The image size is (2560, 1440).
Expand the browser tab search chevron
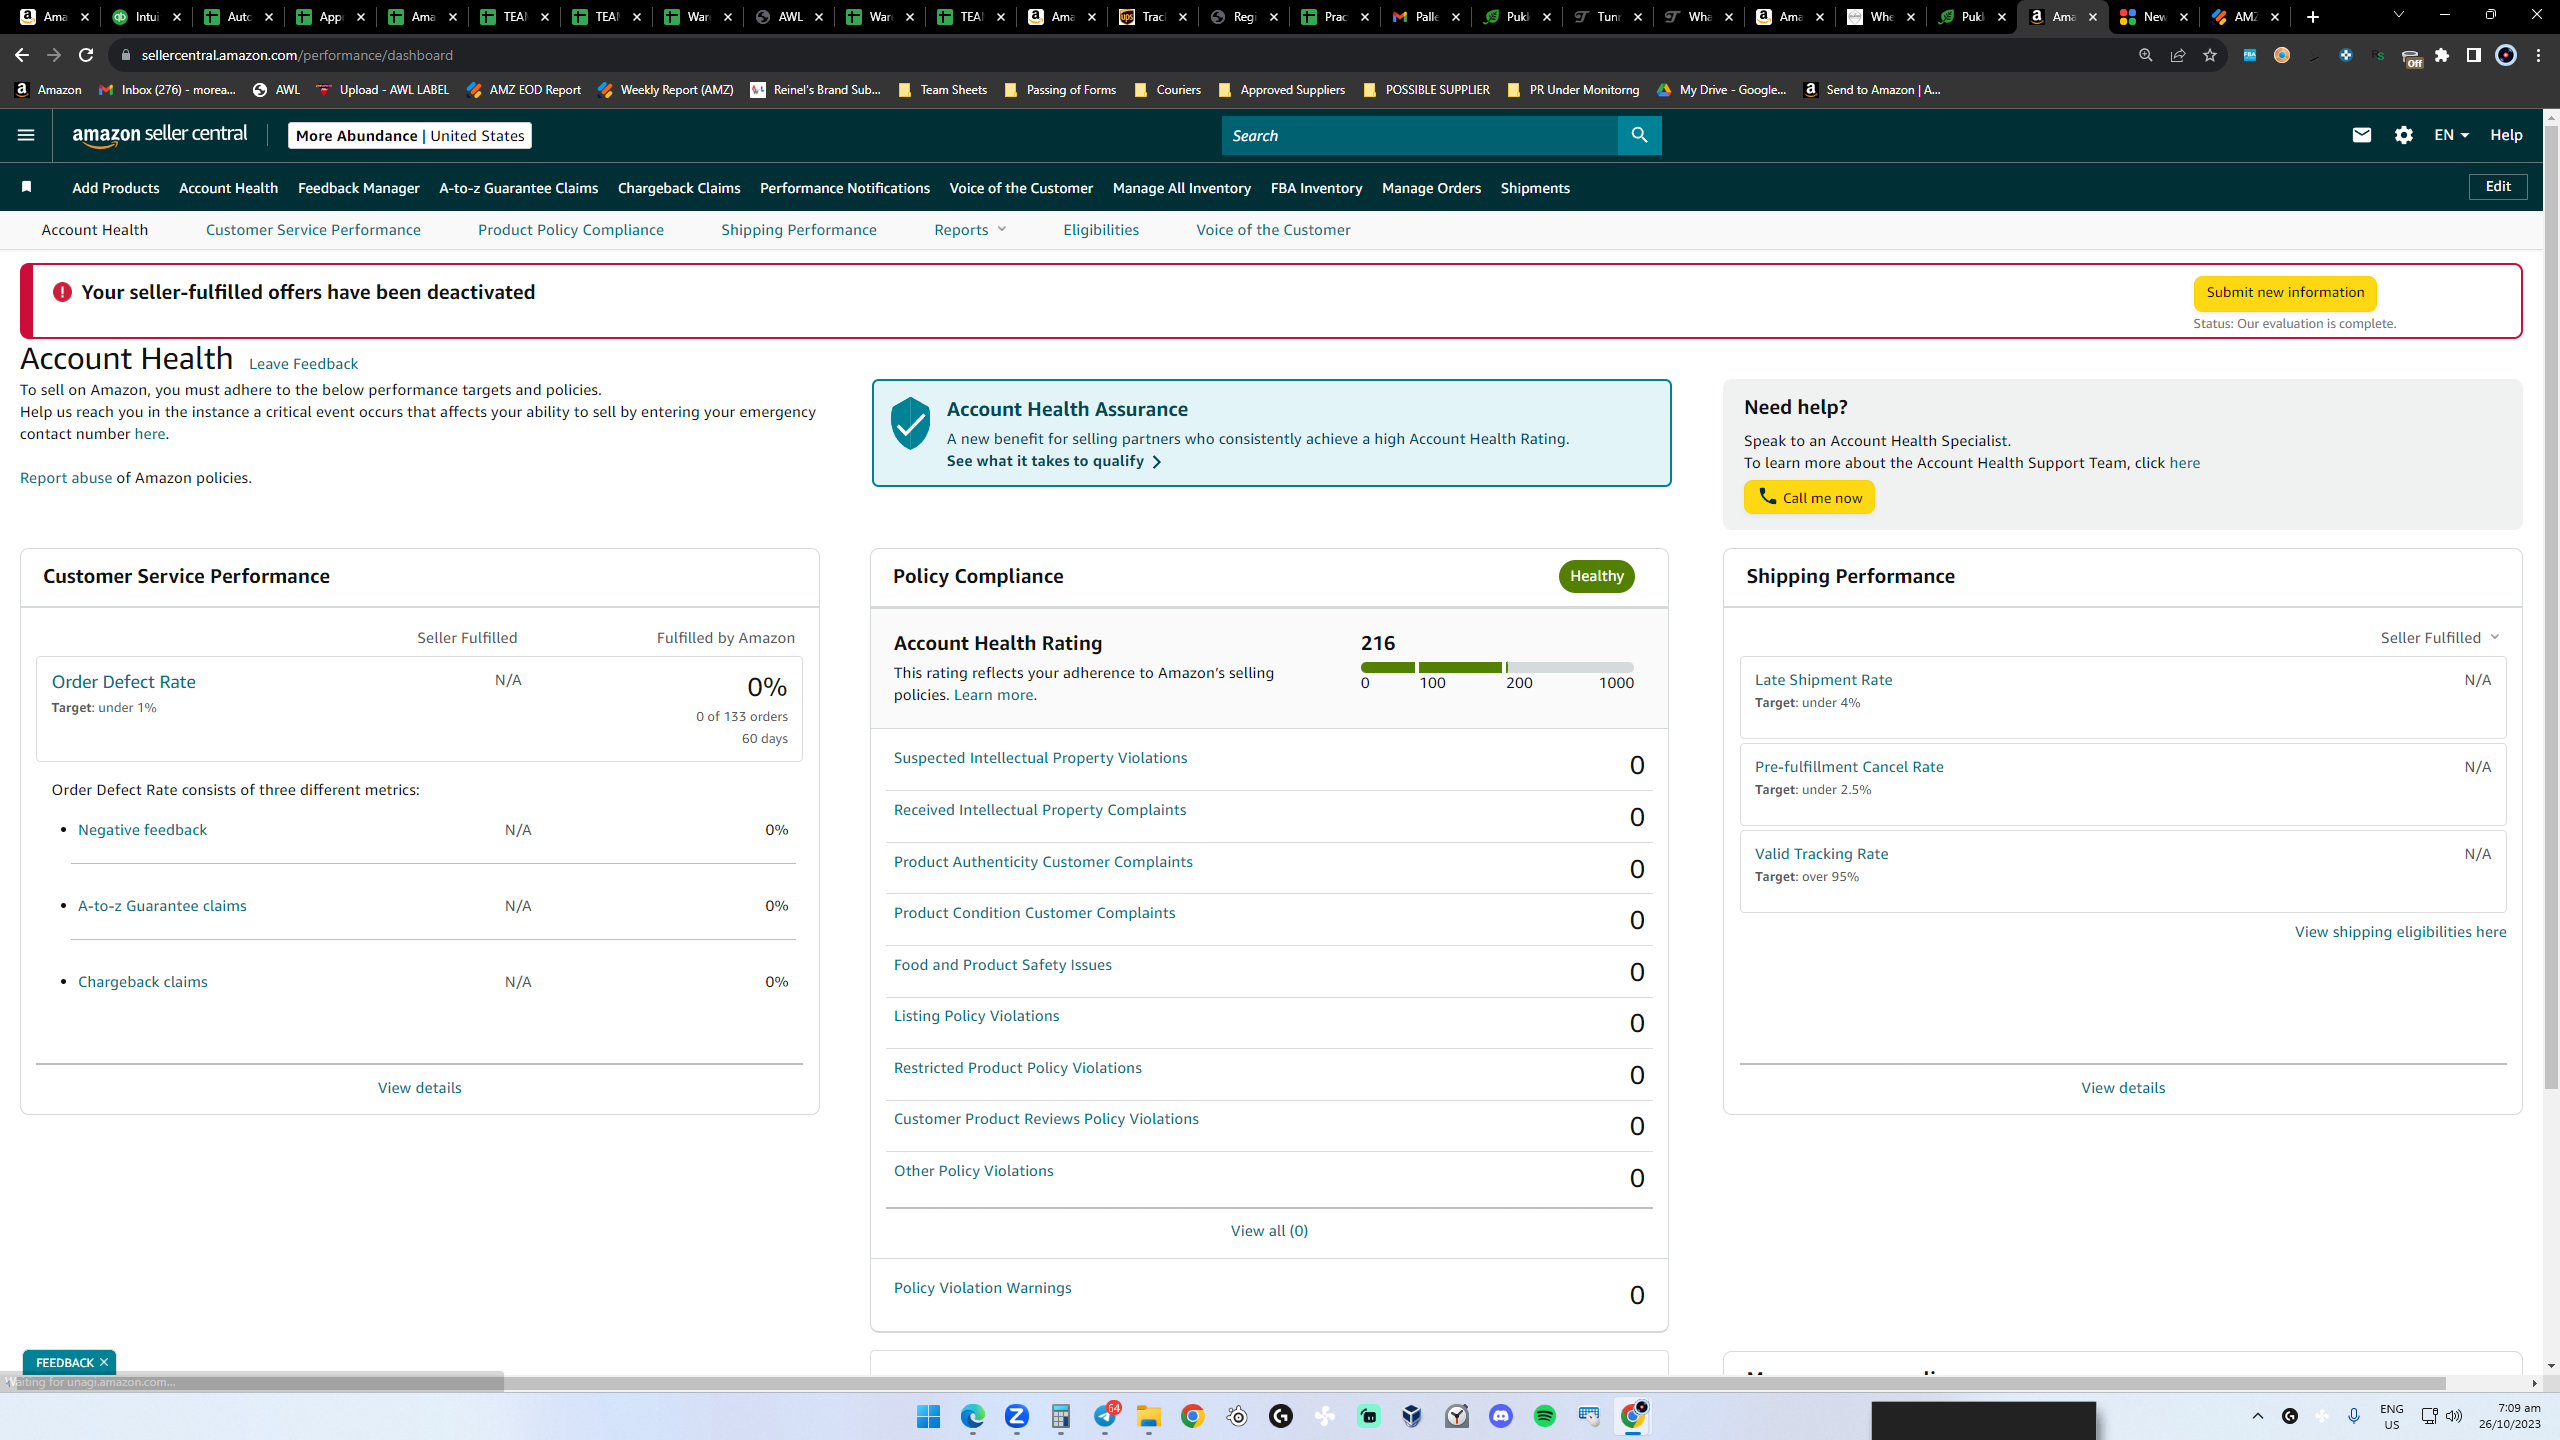2398,16
